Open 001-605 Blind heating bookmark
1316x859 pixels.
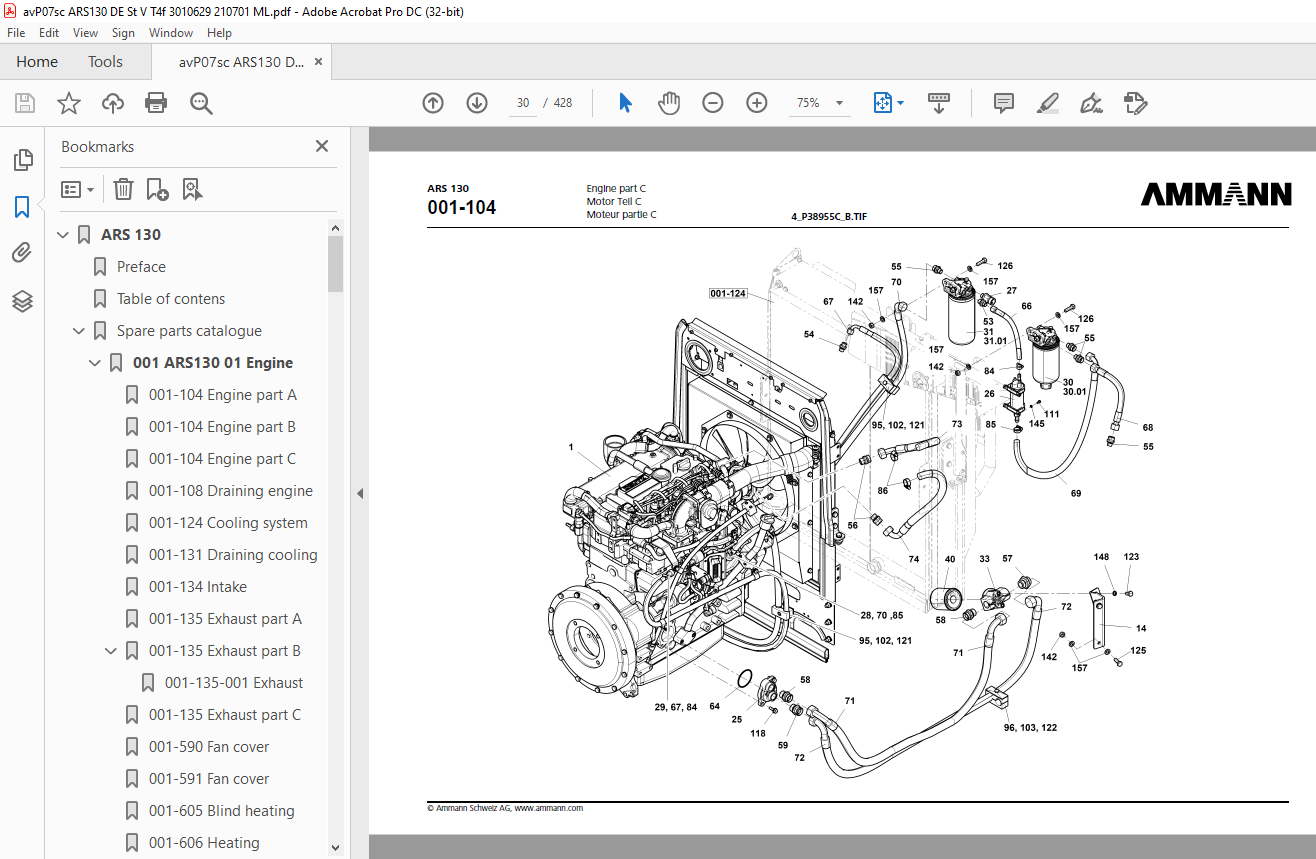[x=222, y=811]
